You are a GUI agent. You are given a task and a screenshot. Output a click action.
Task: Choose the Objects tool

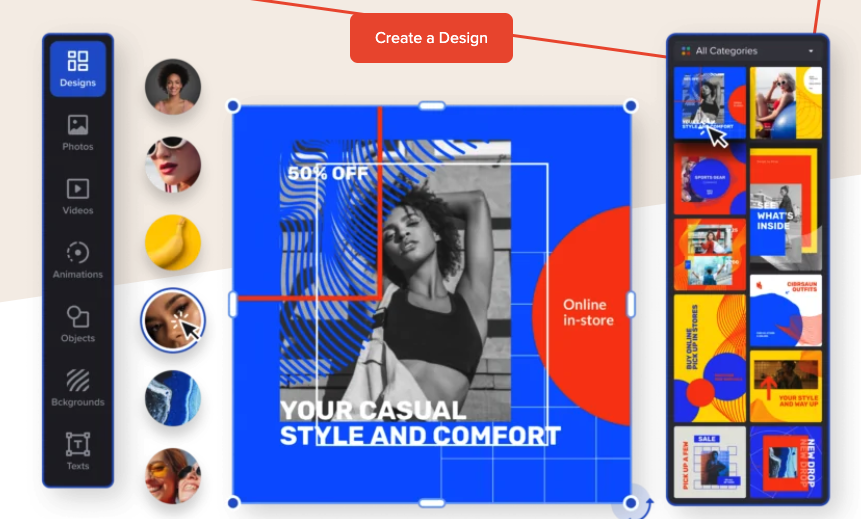pyautogui.click(x=77, y=324)
